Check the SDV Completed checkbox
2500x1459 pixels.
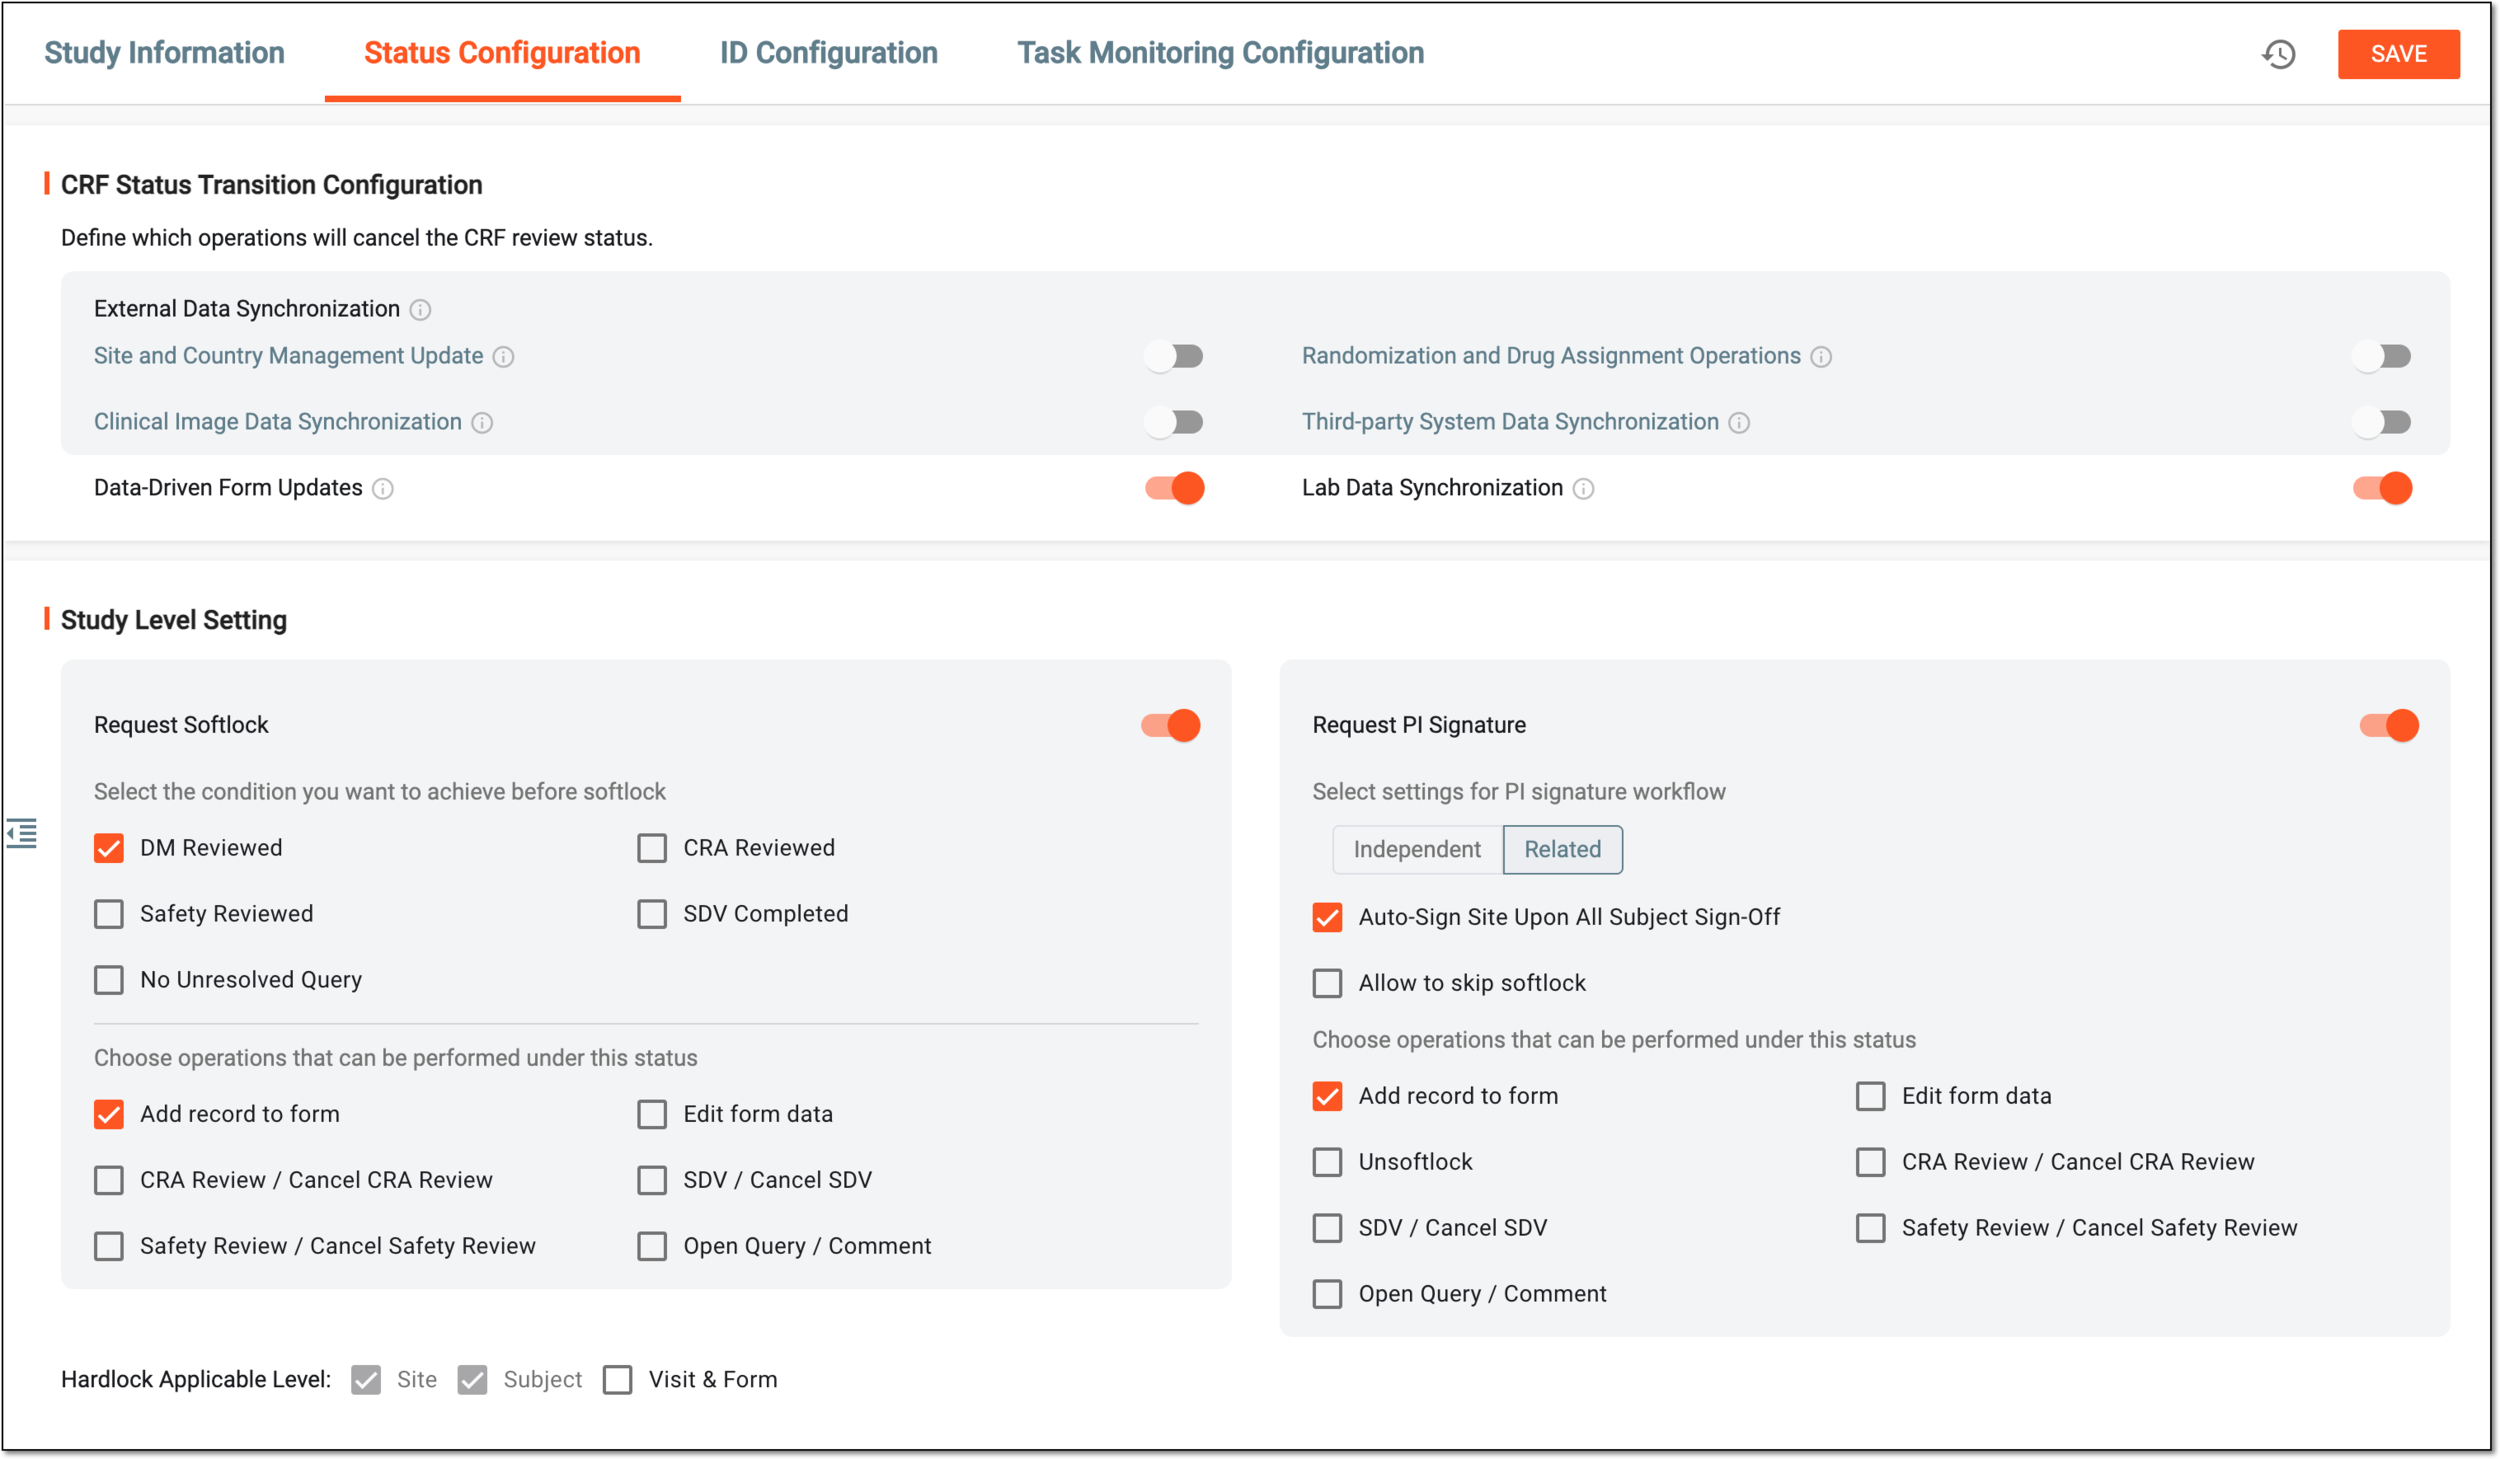(652, 914)
